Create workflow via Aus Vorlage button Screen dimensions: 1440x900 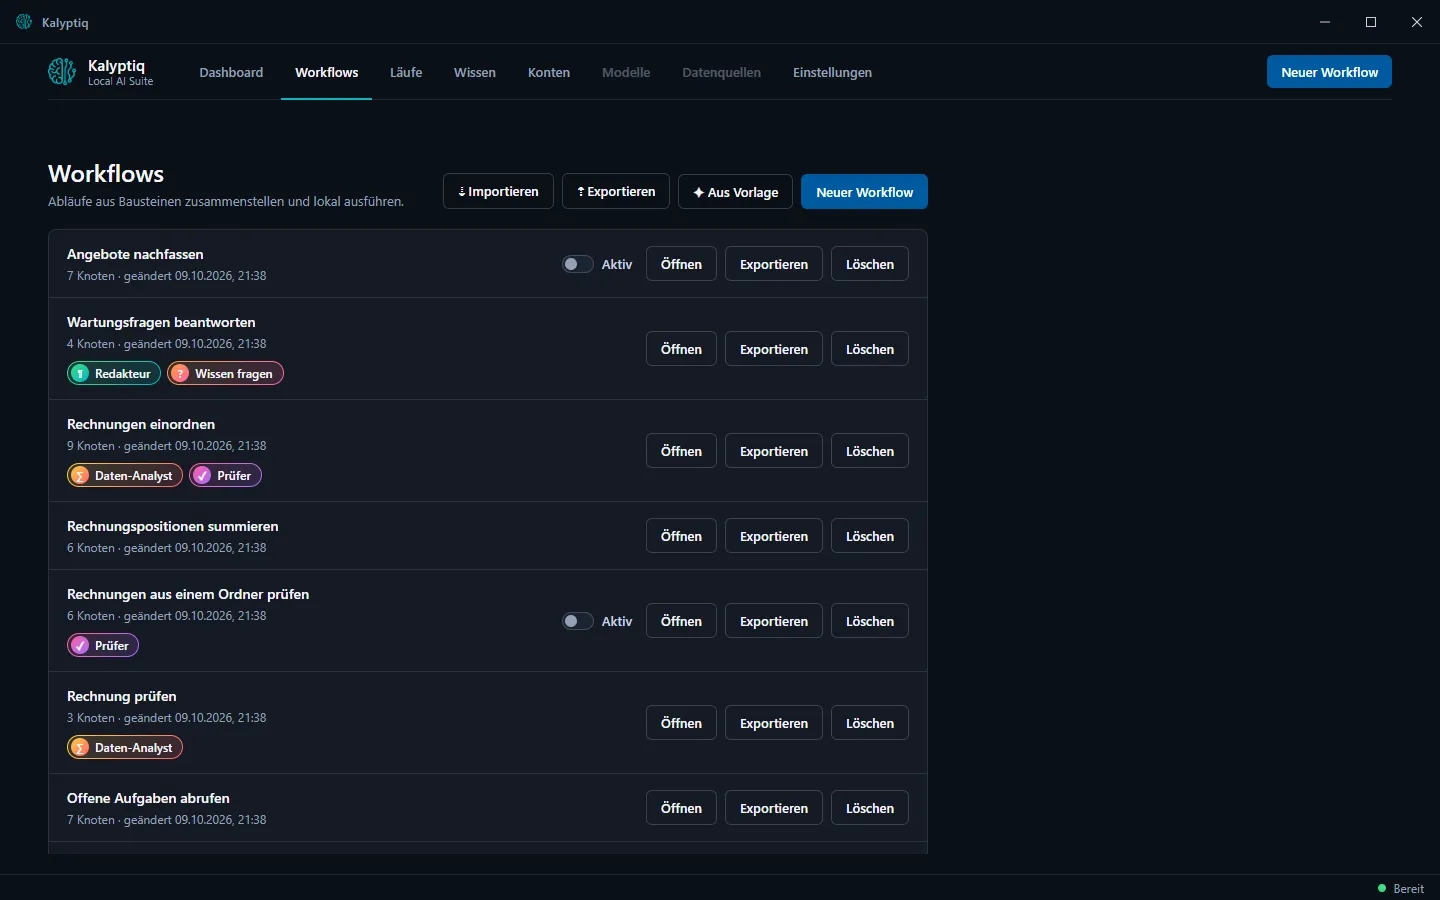735,192
